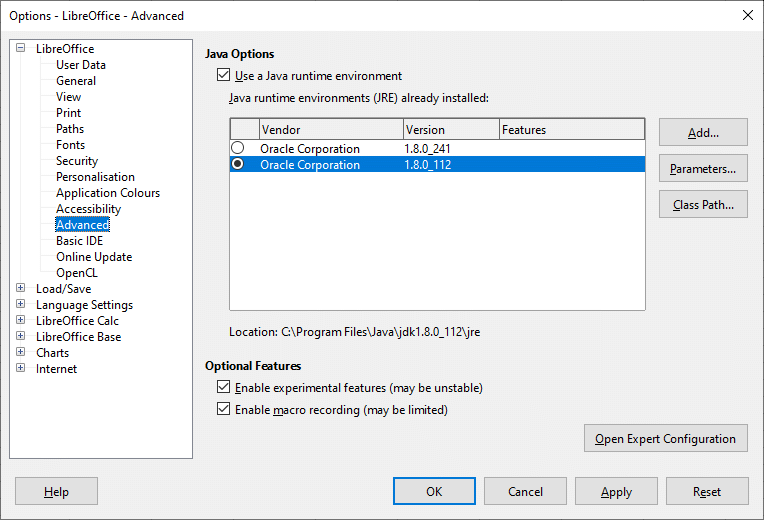
Task: Select the JRE version 1.8.0_241 radio button
Action: [238, 148]
